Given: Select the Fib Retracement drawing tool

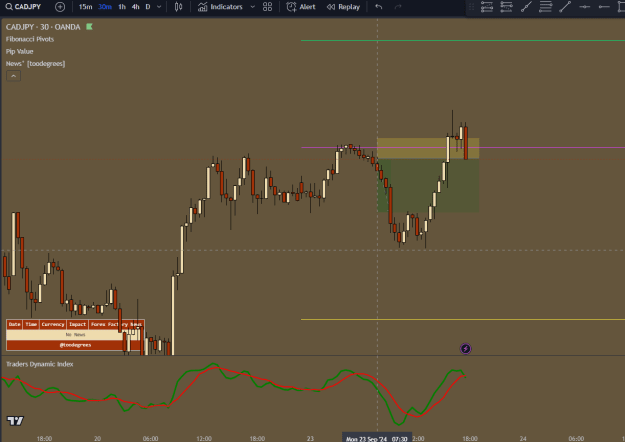Looking at the screenshot, I should tap(545, 7).
